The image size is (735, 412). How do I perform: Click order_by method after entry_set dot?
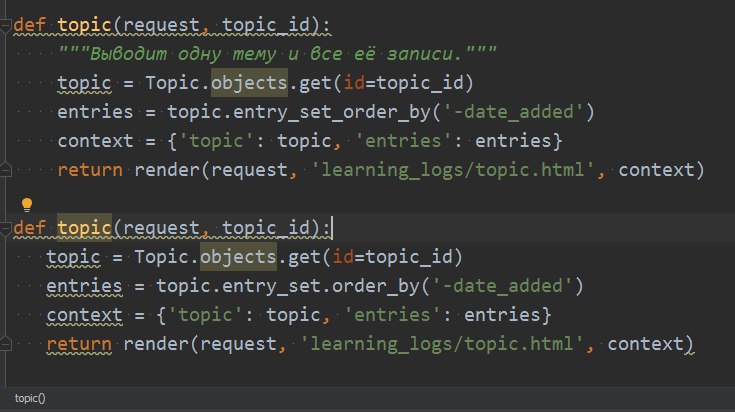375,286
